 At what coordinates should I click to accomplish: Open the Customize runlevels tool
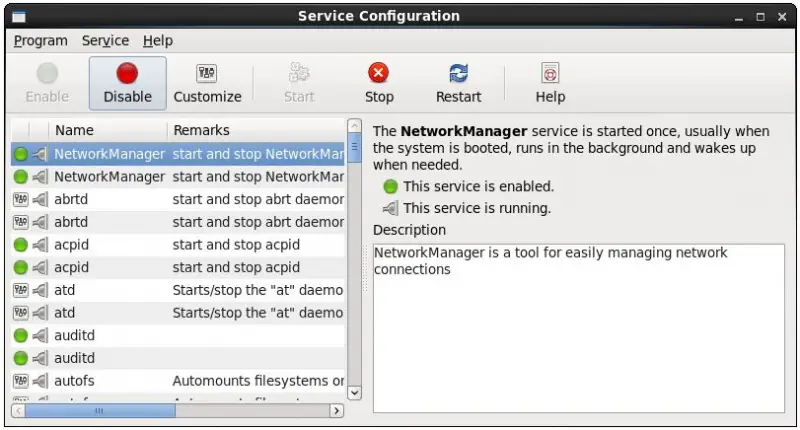tap(207, 83)
